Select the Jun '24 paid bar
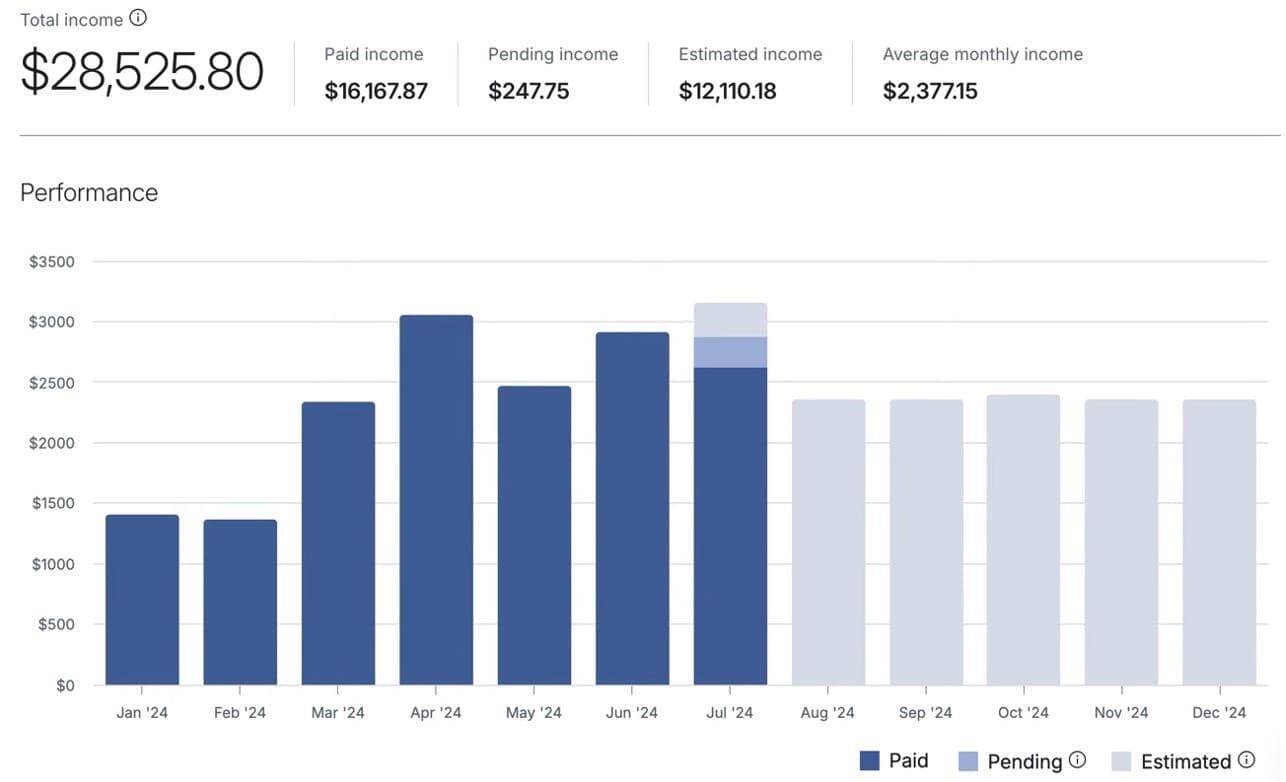 632,509
